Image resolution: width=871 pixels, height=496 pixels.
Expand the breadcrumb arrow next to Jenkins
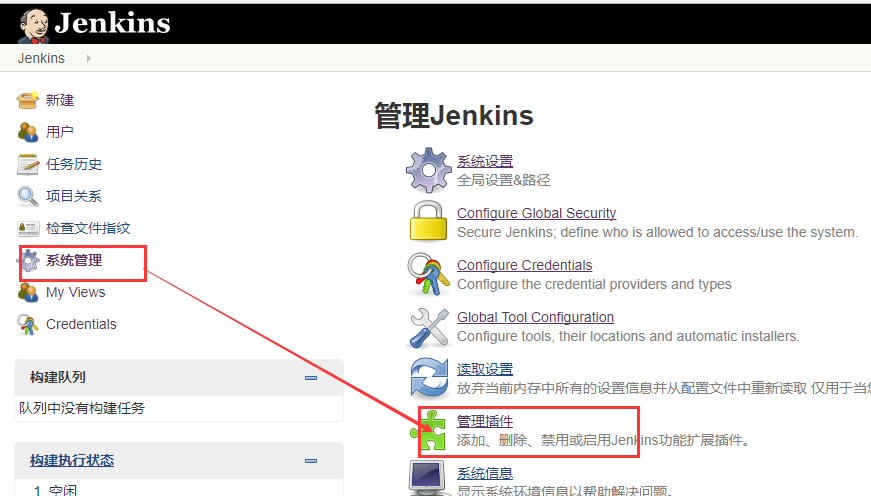pyautogui.click(x=88, y=58)
